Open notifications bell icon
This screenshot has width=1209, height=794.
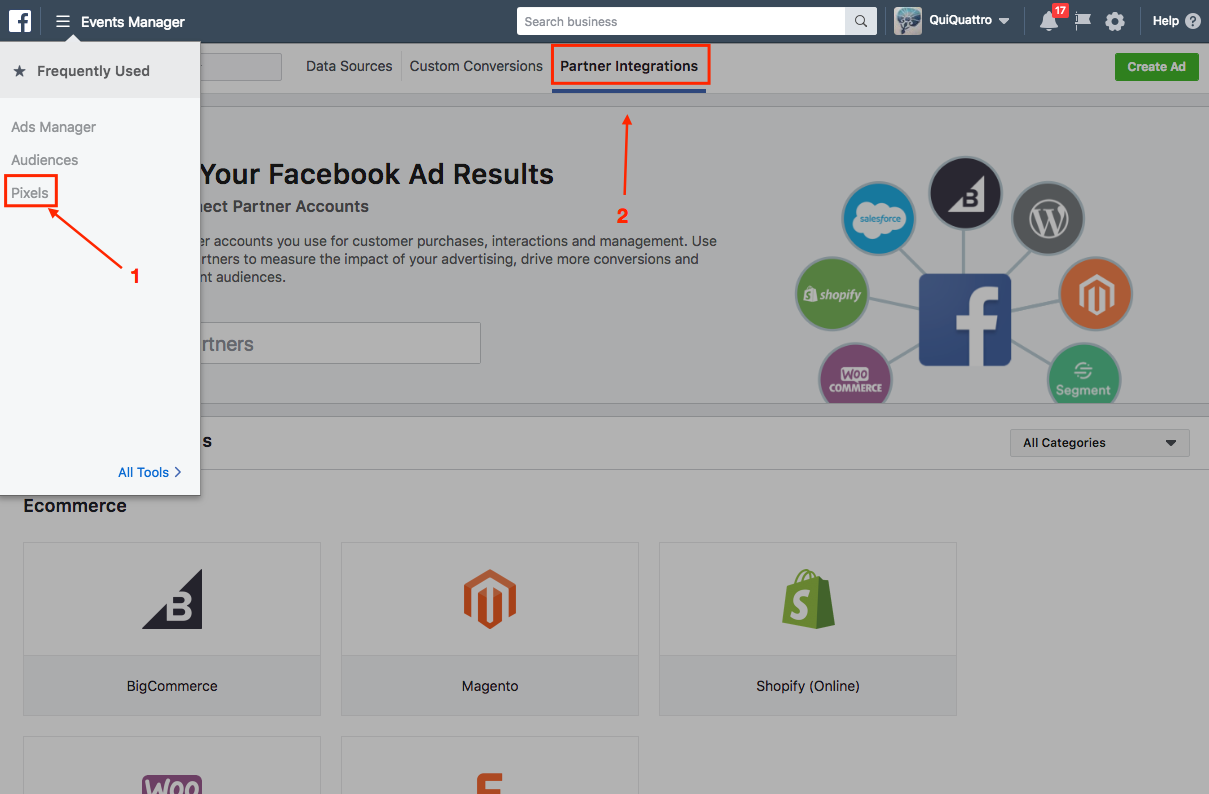click(x=1049, y=21)
